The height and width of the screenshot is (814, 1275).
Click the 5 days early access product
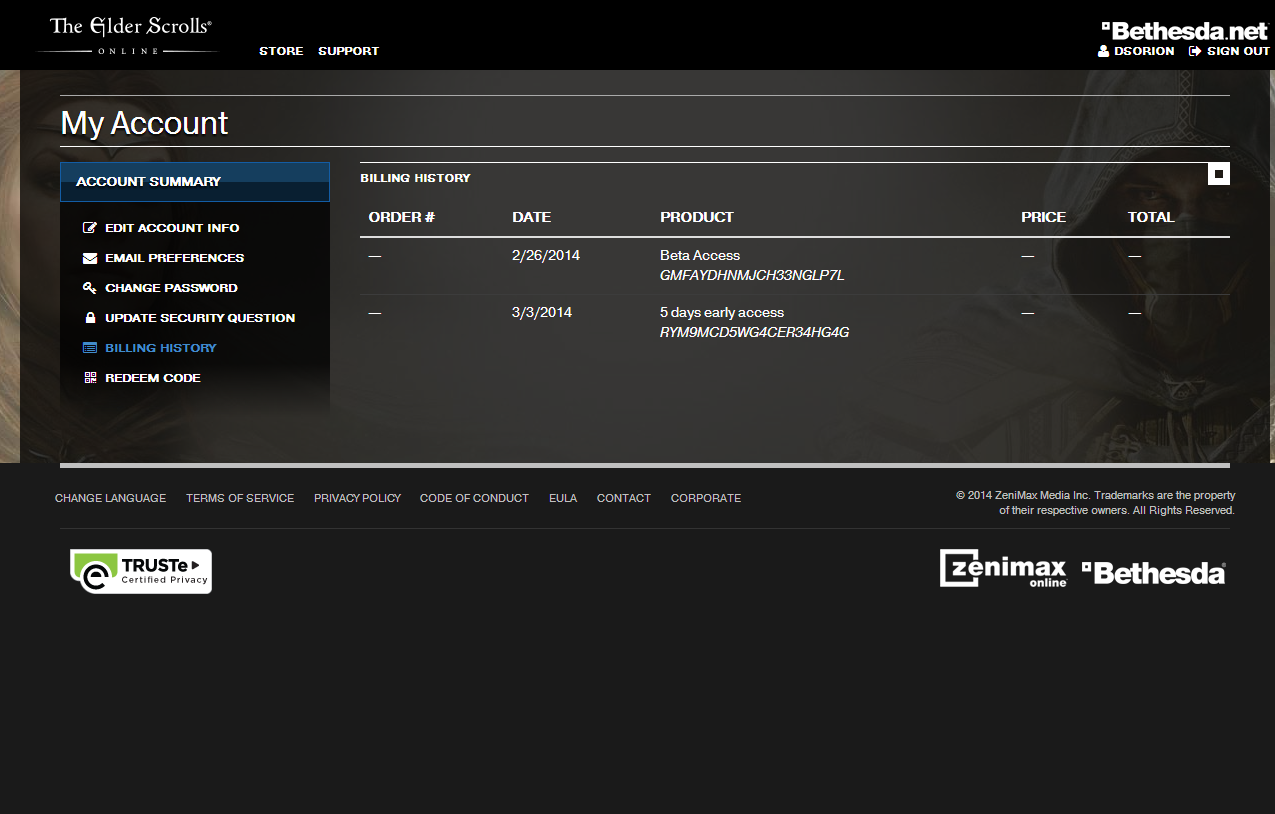pyautogui.click(x=722, y=312)
